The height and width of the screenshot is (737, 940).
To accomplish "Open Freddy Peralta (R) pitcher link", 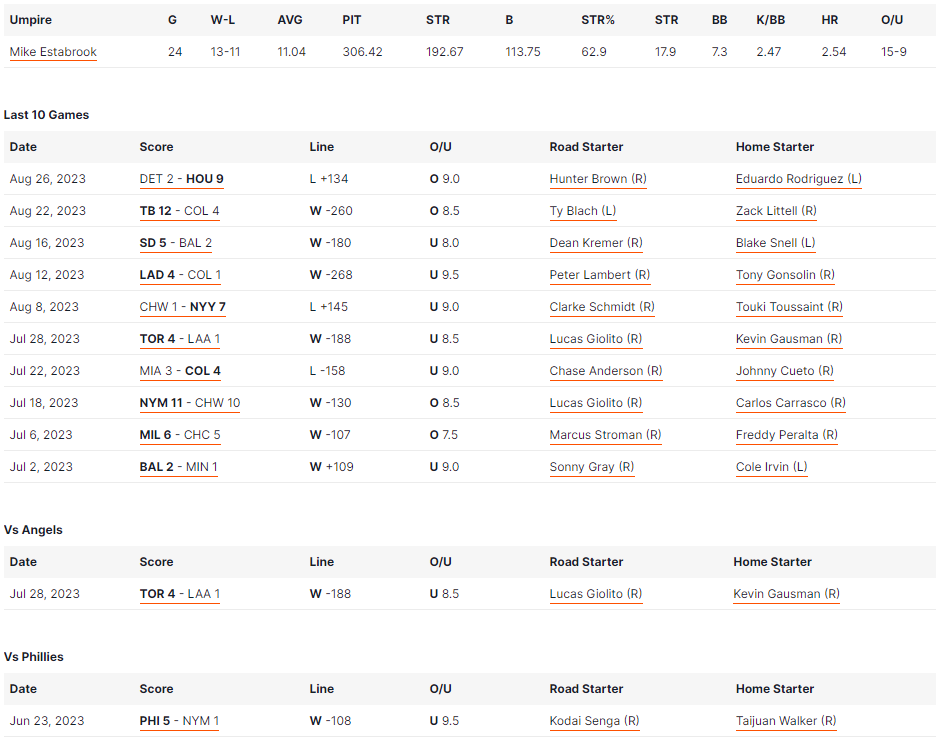I will pos(787,435).
